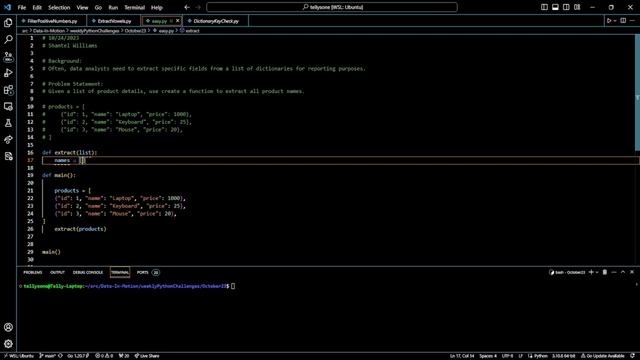The height and width of the screenshot is (360, 640).
Task: Click the extract symbol in breadcrumb
Action: click(x=190, y=31)
